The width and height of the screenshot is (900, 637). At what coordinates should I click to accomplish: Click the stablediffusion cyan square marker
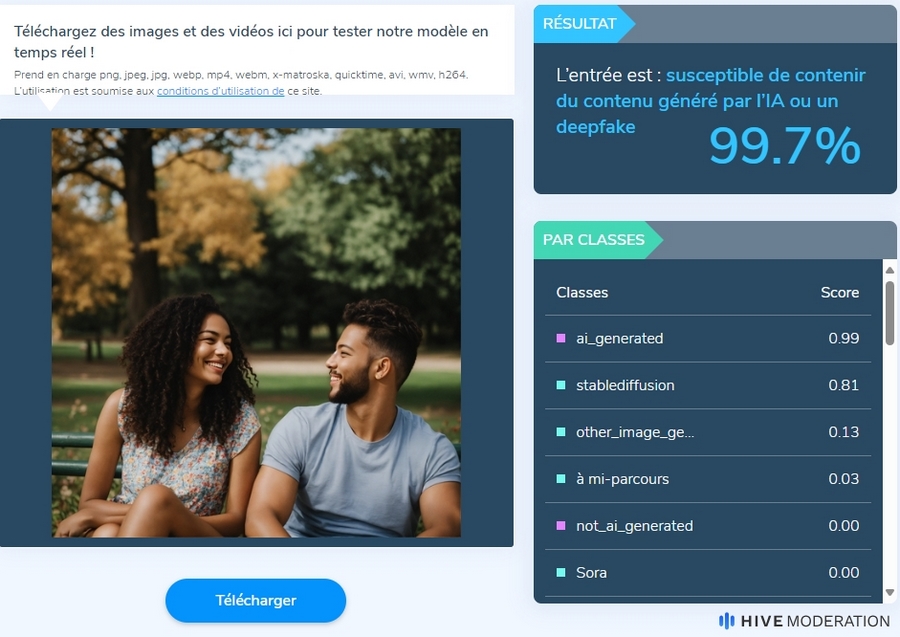561,385
